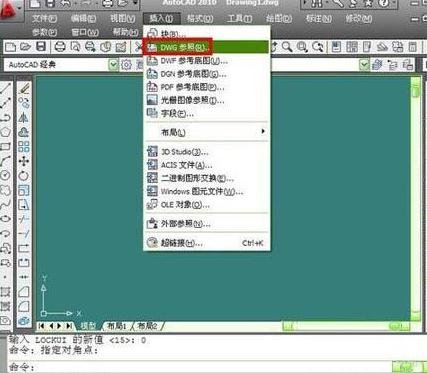Choose 字段(F) menu entry

(207, 114)
